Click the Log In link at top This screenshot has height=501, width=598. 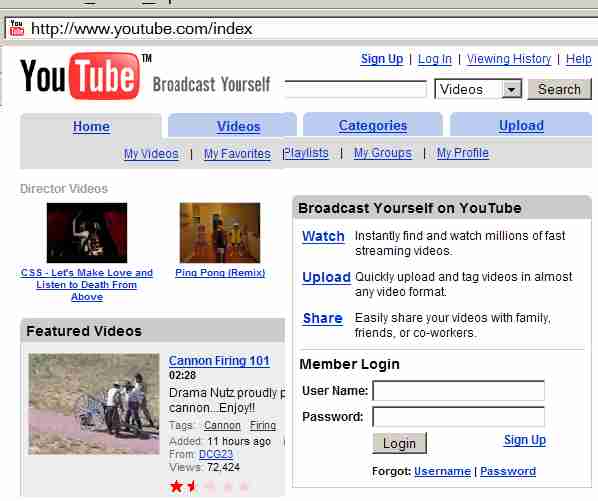[434, 59]
